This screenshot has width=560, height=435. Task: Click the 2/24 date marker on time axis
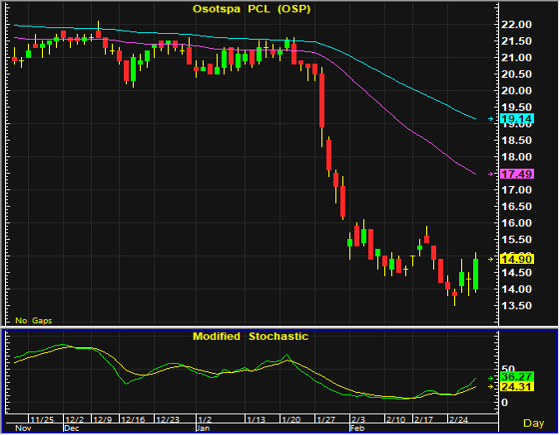[458, 420]
